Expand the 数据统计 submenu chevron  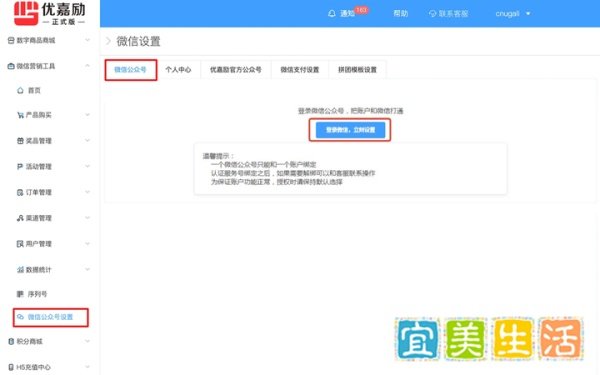tap(87, 269)
